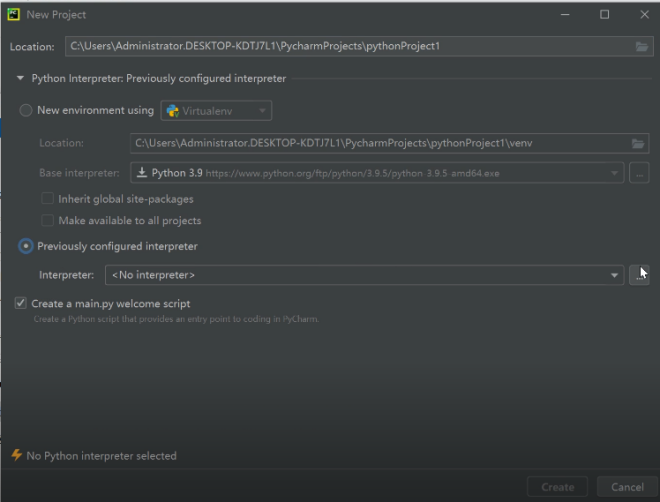
Task: Select Previously configured interpreter radio button
Action: pyautogui.click(x=26, y=246)
